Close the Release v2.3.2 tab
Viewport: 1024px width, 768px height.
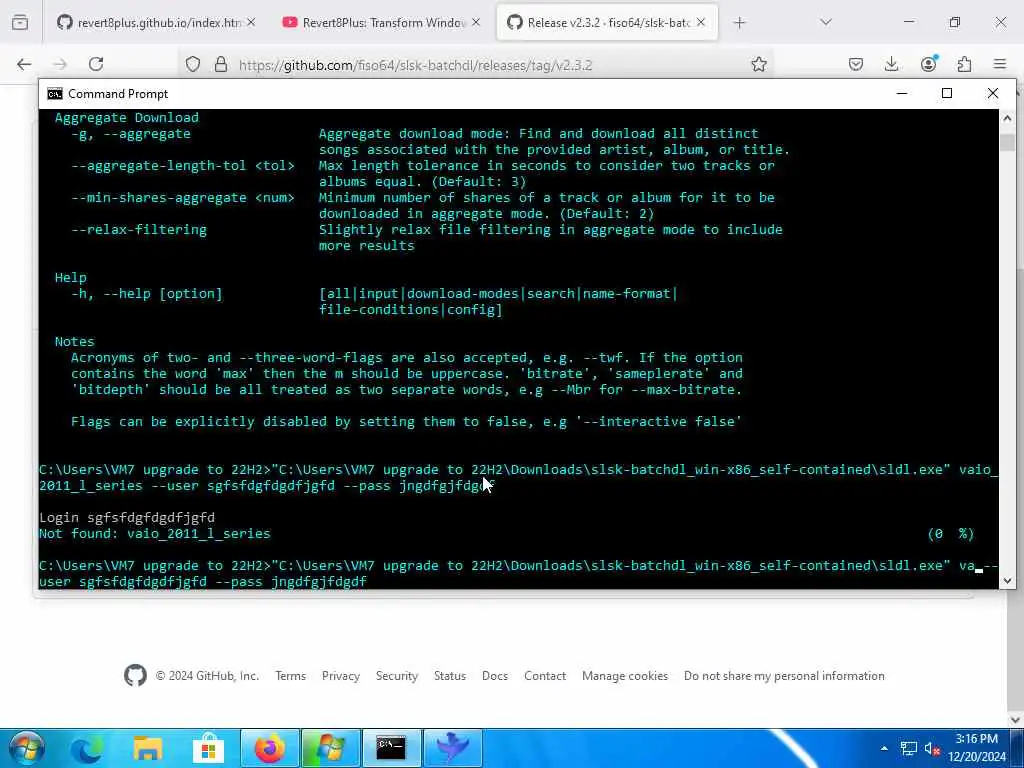pyautogui.click(x=701, y=22)
